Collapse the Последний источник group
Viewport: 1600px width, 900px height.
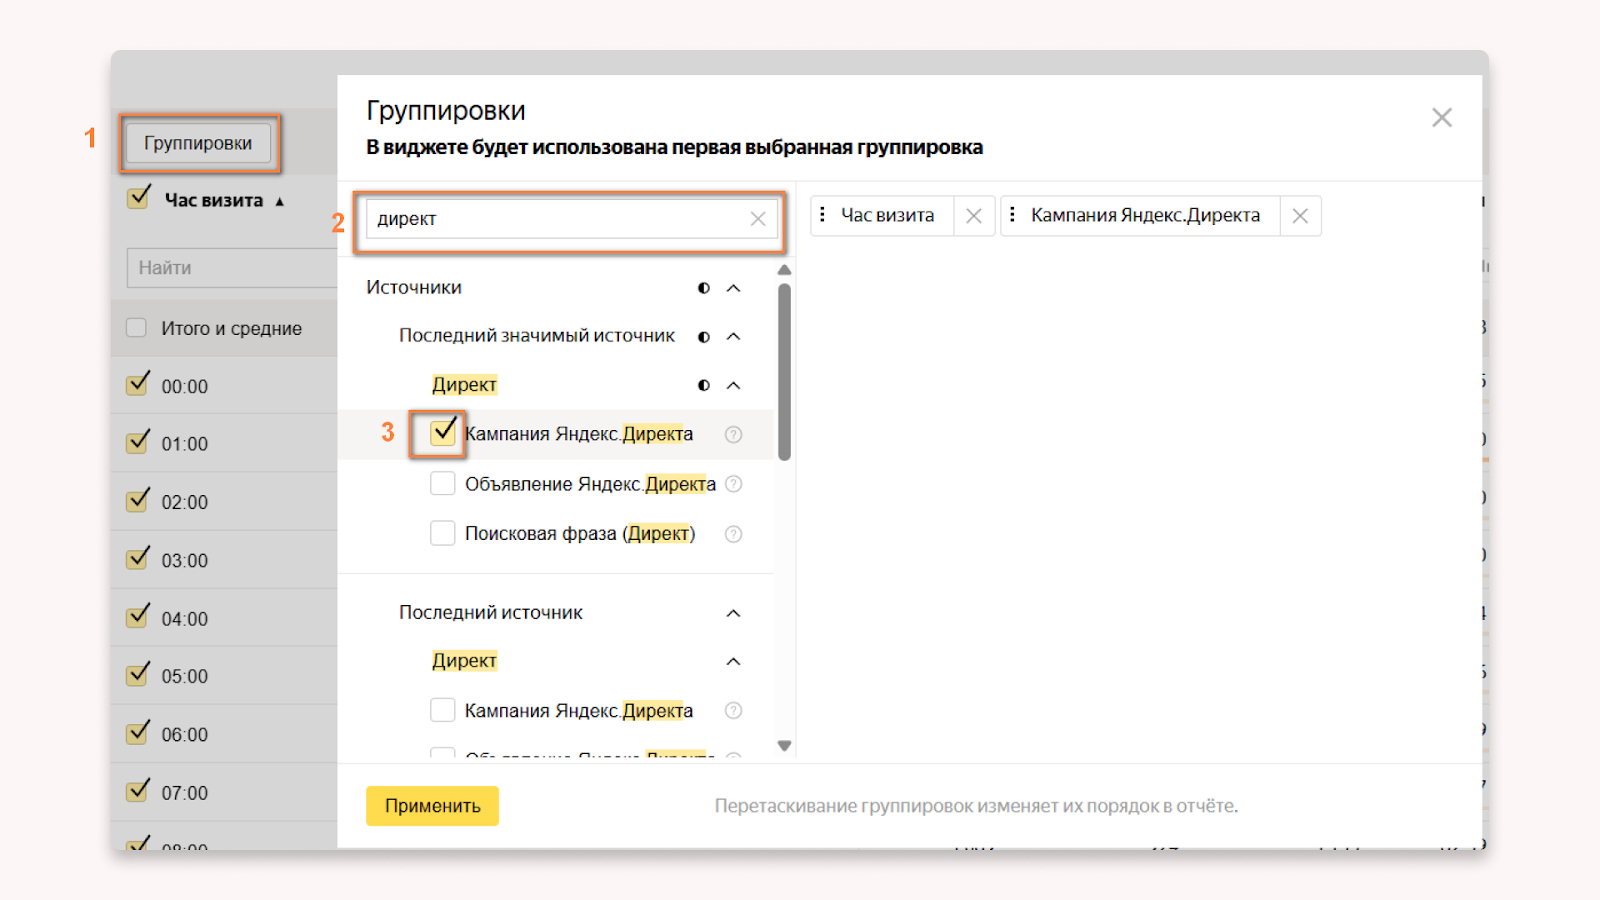[733, 613]
